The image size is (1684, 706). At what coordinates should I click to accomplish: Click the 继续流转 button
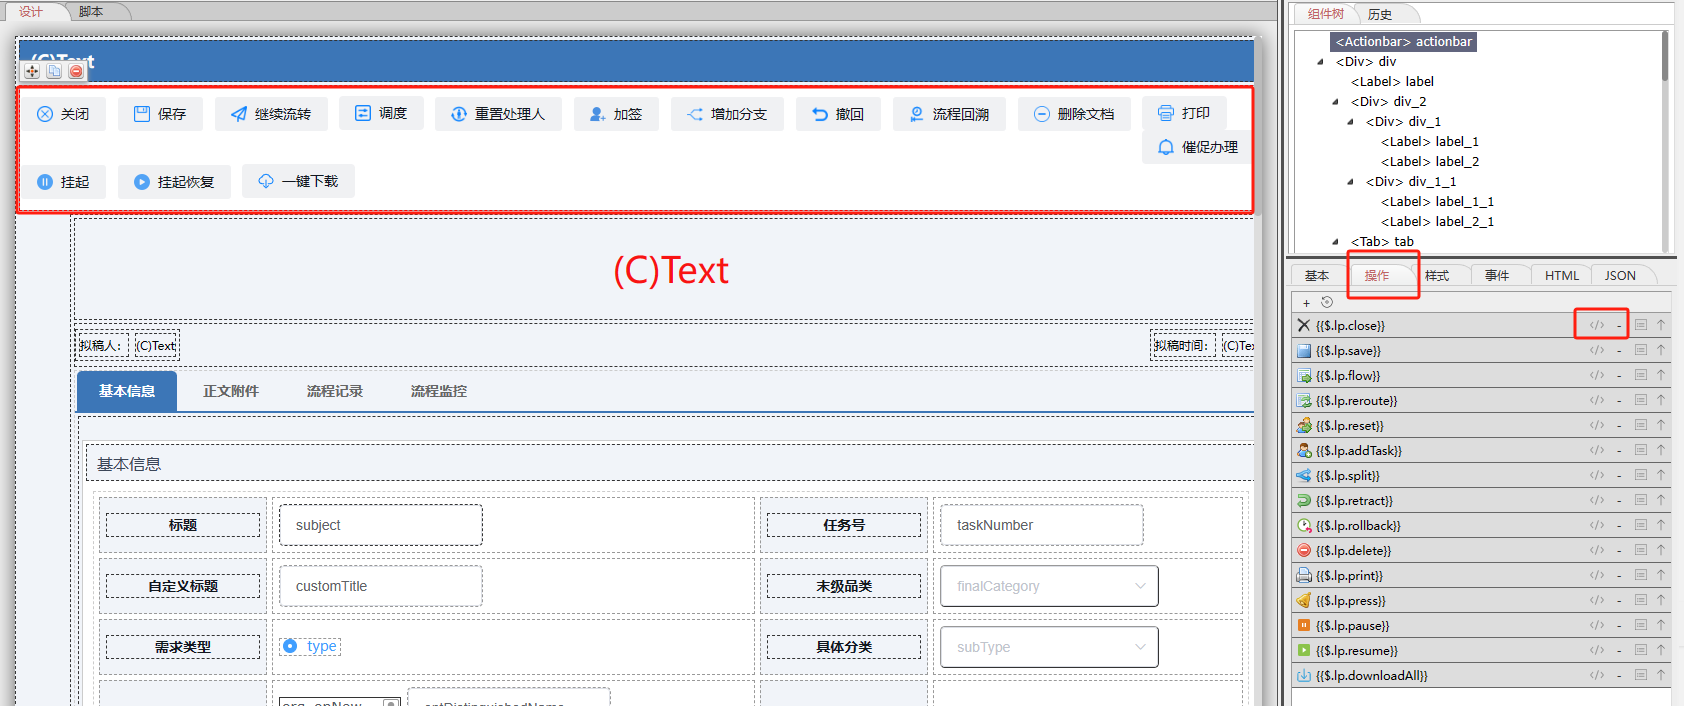[271, 114]
